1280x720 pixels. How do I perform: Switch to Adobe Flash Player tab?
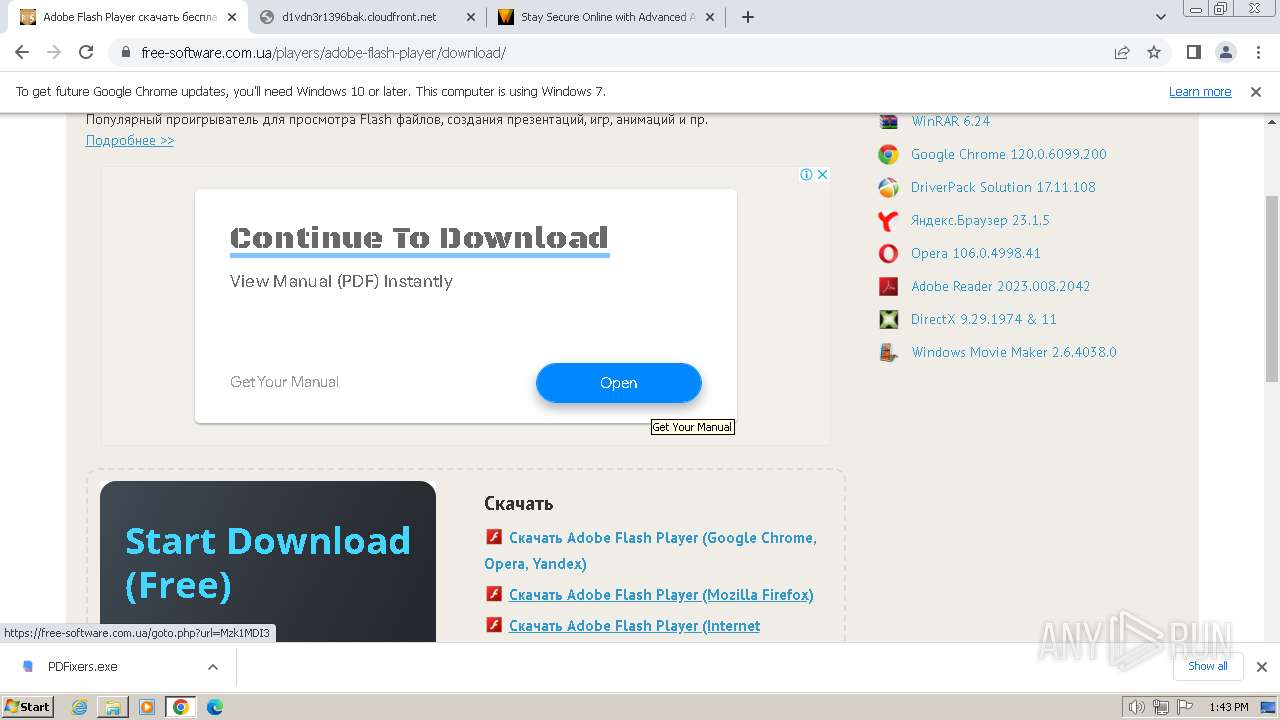[x=127, y=17]
